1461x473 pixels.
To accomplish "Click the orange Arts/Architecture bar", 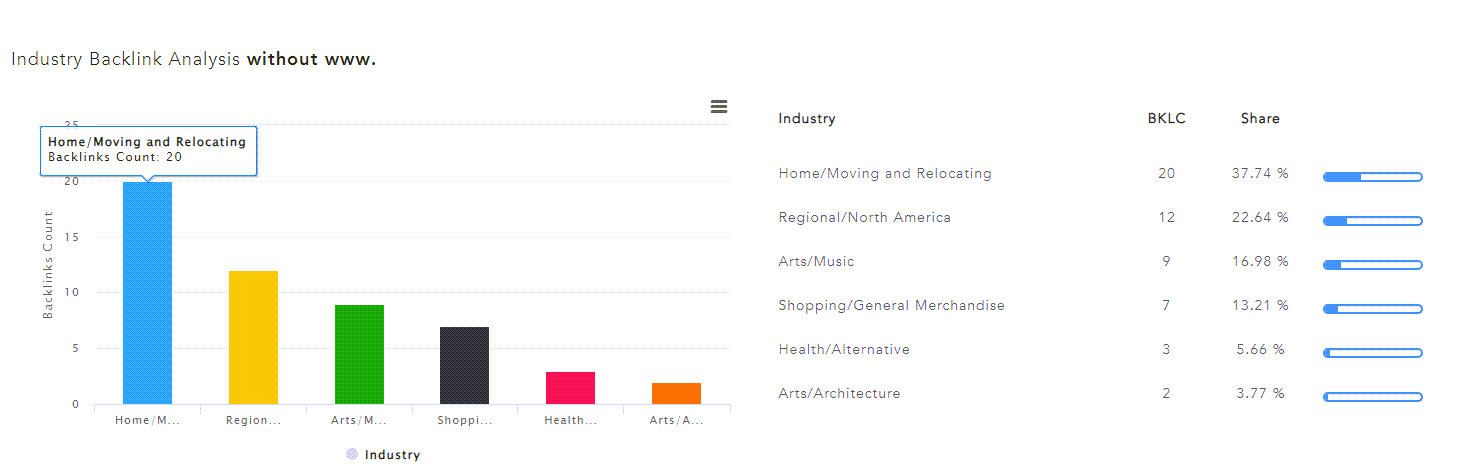I will coord(676,393).
